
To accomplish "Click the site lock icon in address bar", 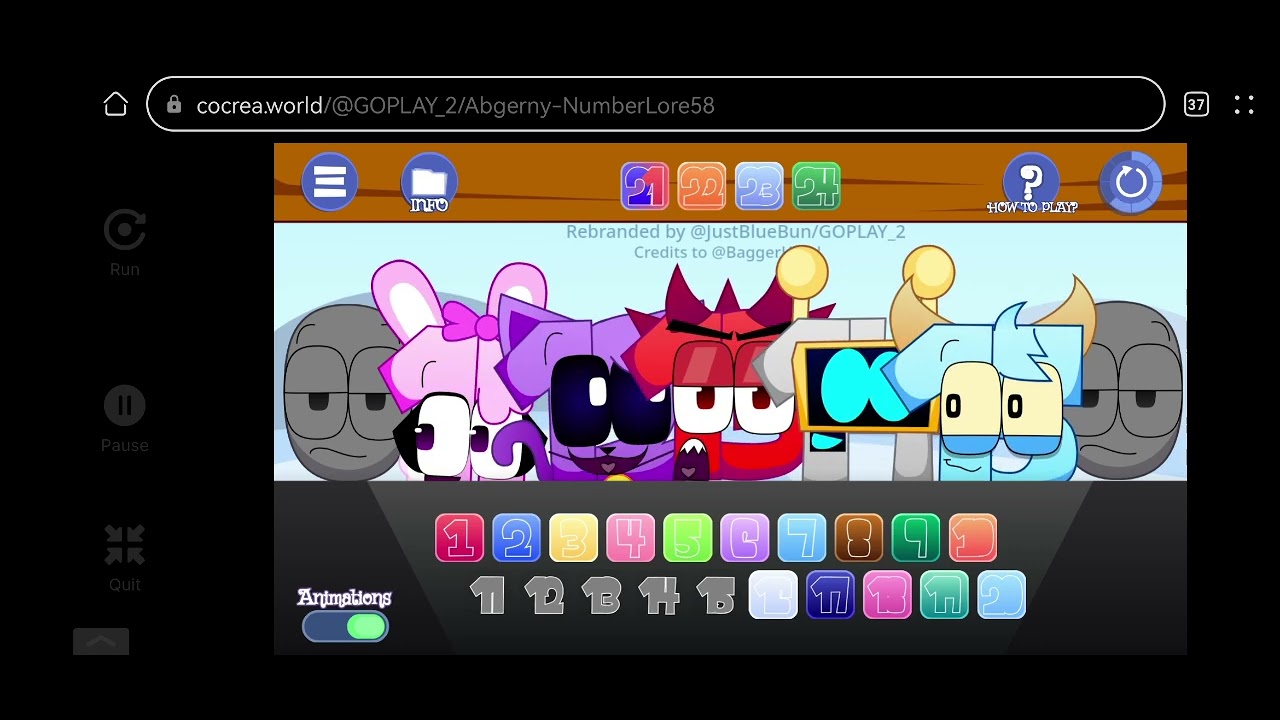I will pos(174,105).
